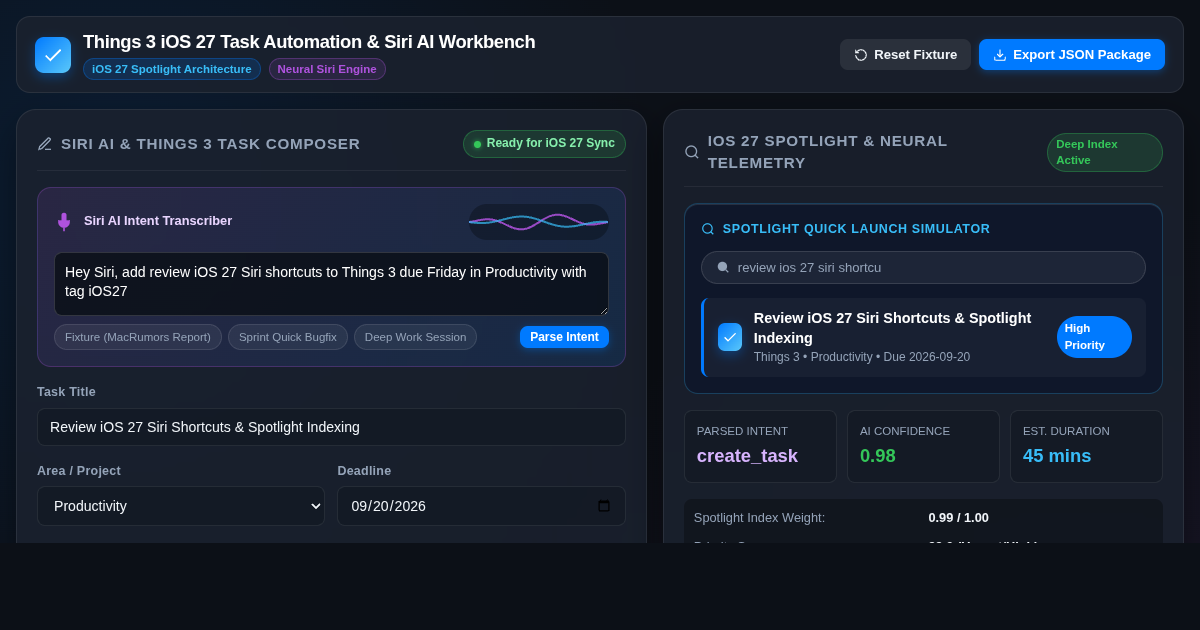Image resolution: width=1200 pixels, height=630 pixels.
Task: Click the purple Siri microphone icon
Action: [64, 221]
